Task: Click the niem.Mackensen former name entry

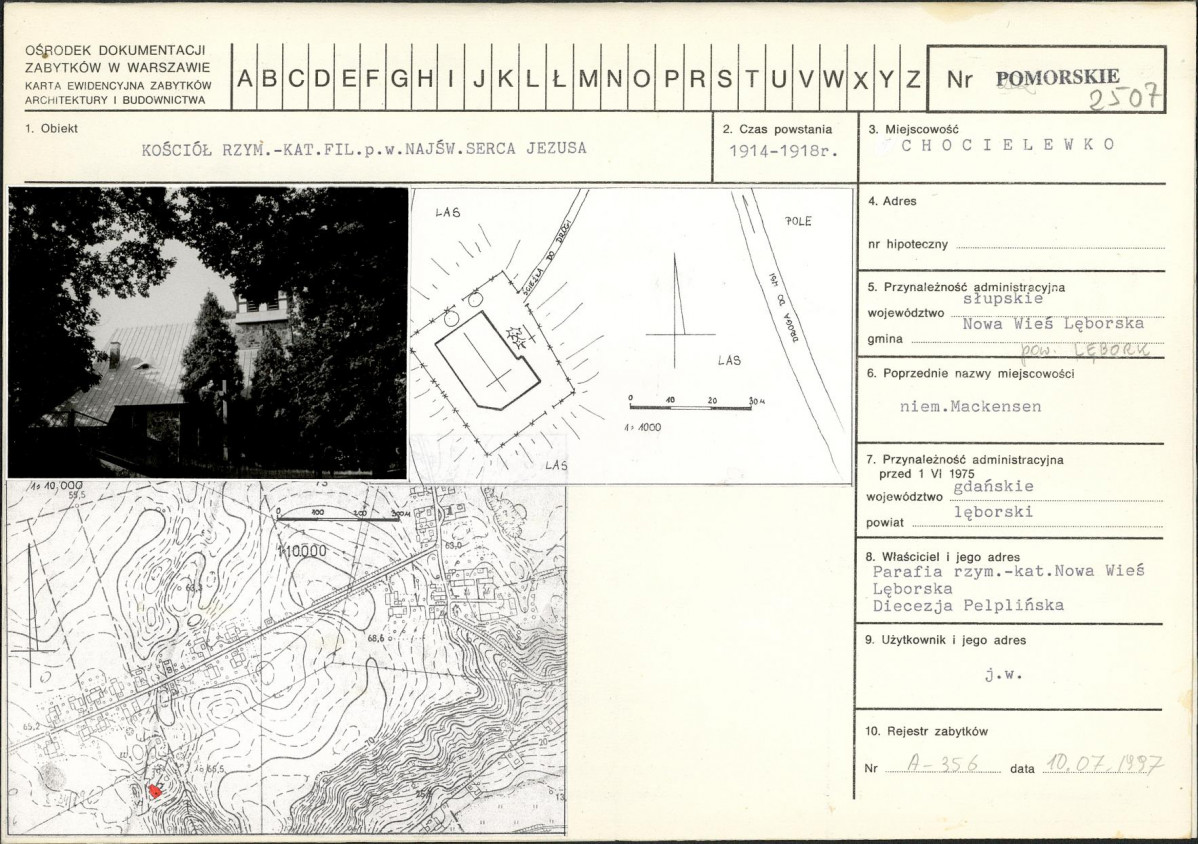Action: [970, 406]
